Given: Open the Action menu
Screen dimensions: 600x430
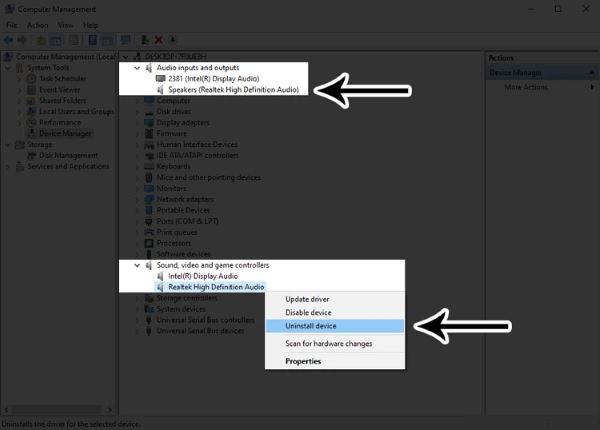Looking at the screenshot, I should [38, 25].
